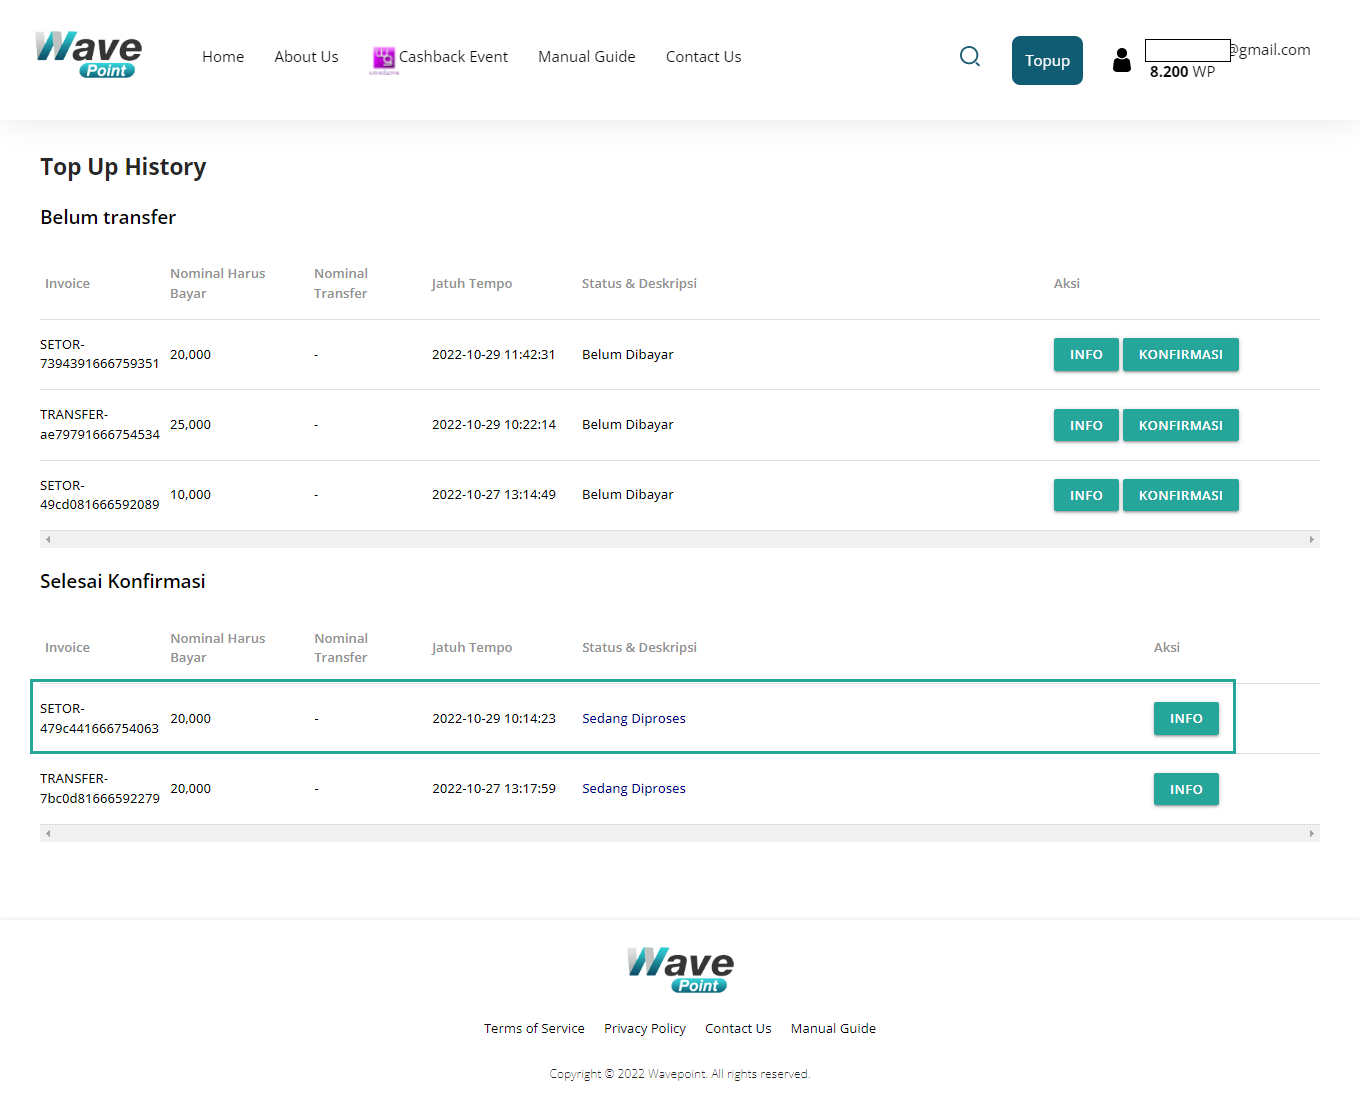Click the Wave Point header logo
This screenshot has height=1109, width=1360.
[89, 55]
